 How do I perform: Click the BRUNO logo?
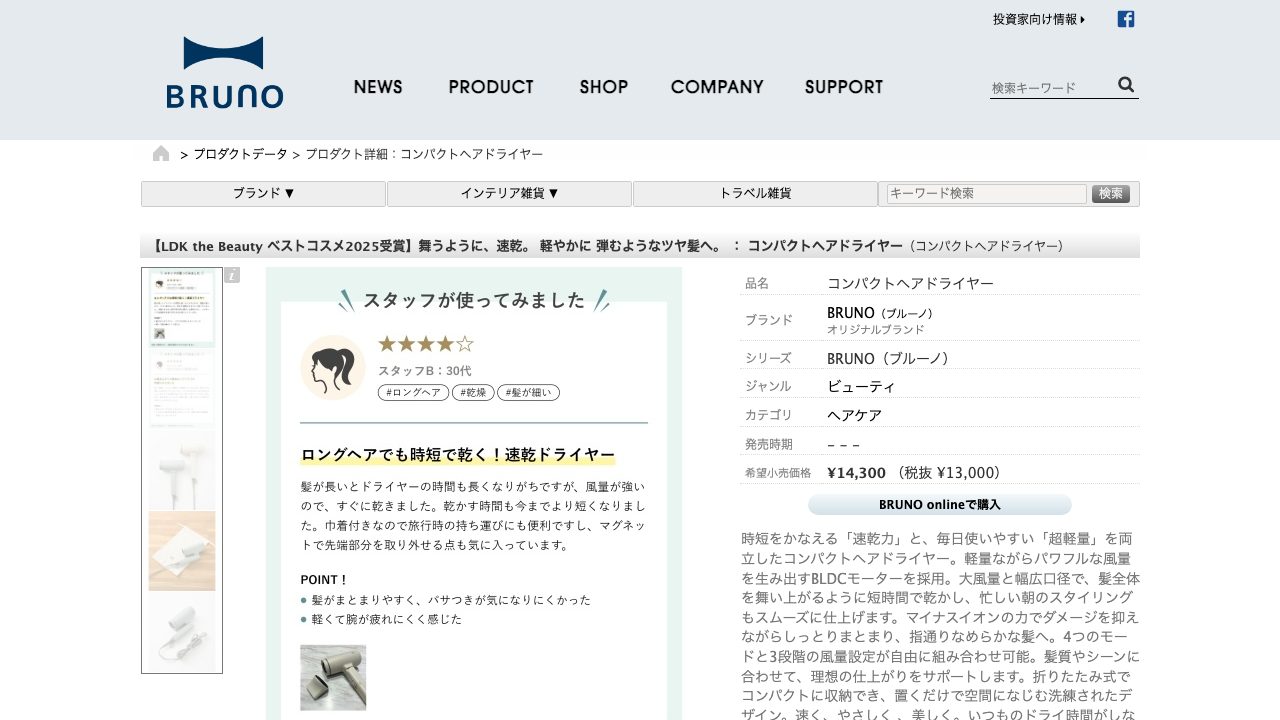coord(225,72)
